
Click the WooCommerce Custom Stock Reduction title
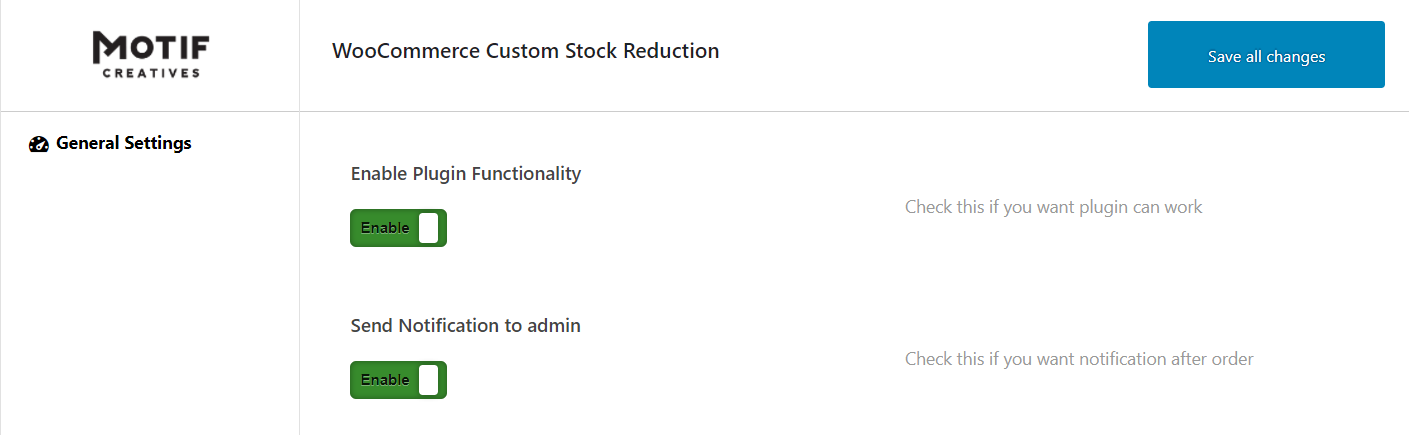tap(525, 51)
